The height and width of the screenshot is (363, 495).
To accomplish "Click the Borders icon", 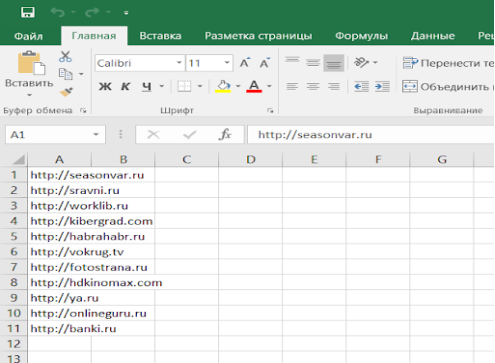I will (x=184, y=86).
